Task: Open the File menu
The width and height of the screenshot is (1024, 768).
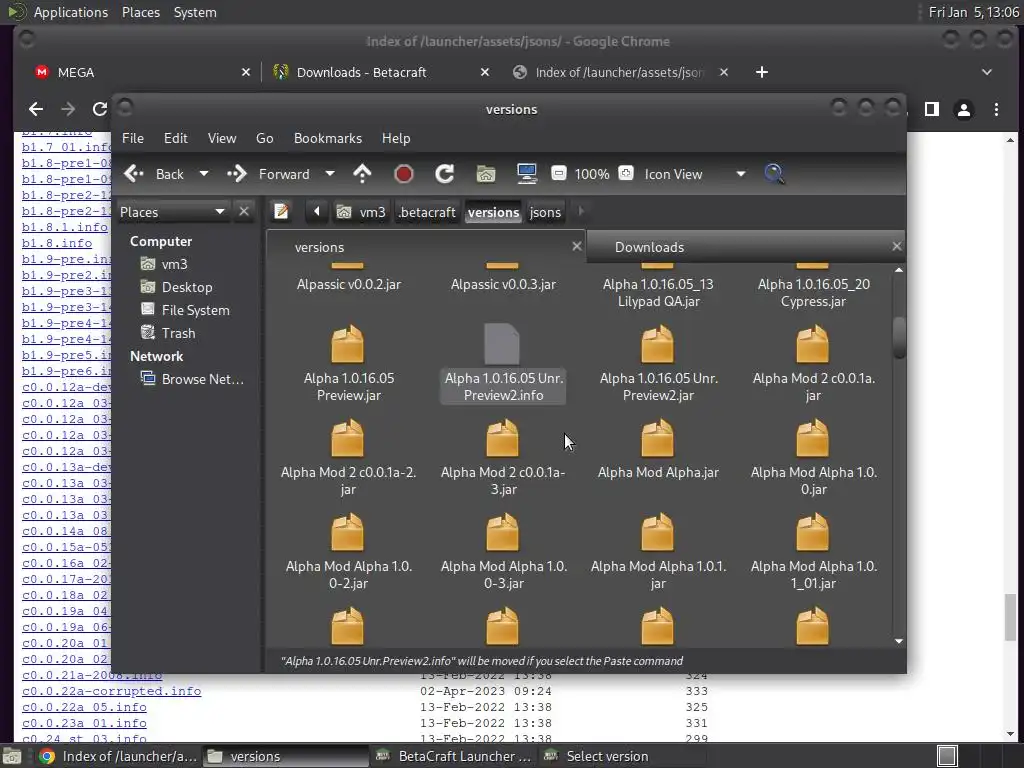Action: click(133, 138)
